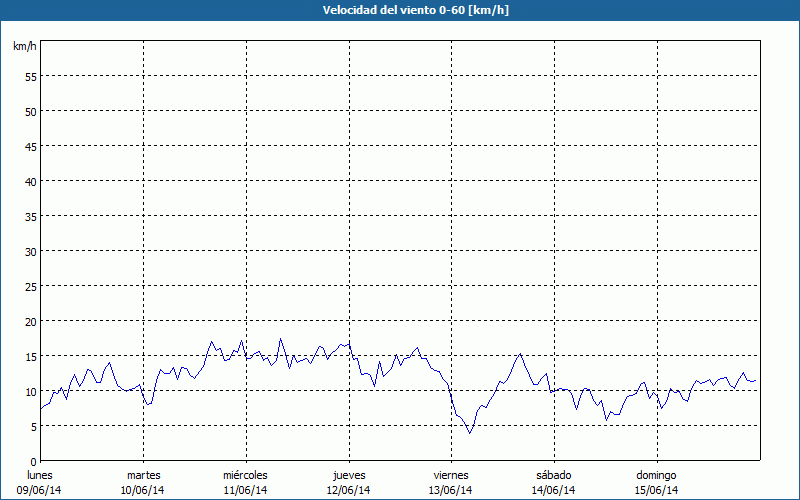
Task: Click the chart title 'Velocidad del viento 0-60'
Action: (x=400, y=10)
